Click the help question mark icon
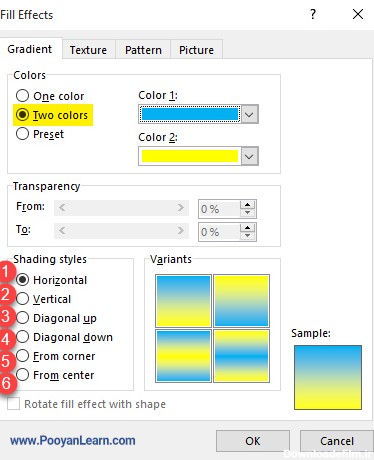Screen dimensions: 374x460 click(313, 14)
